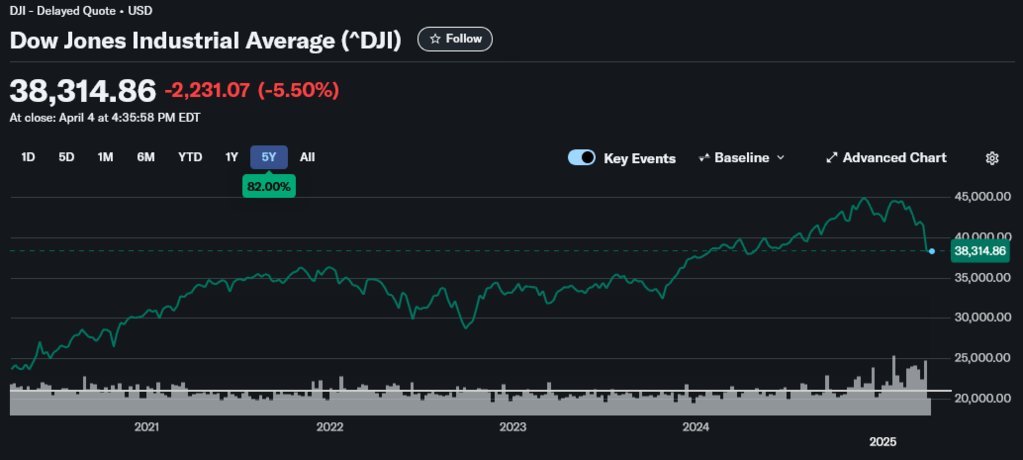Select the 1D time range
The image size is (1023, 460).
(x=28, y=157)
